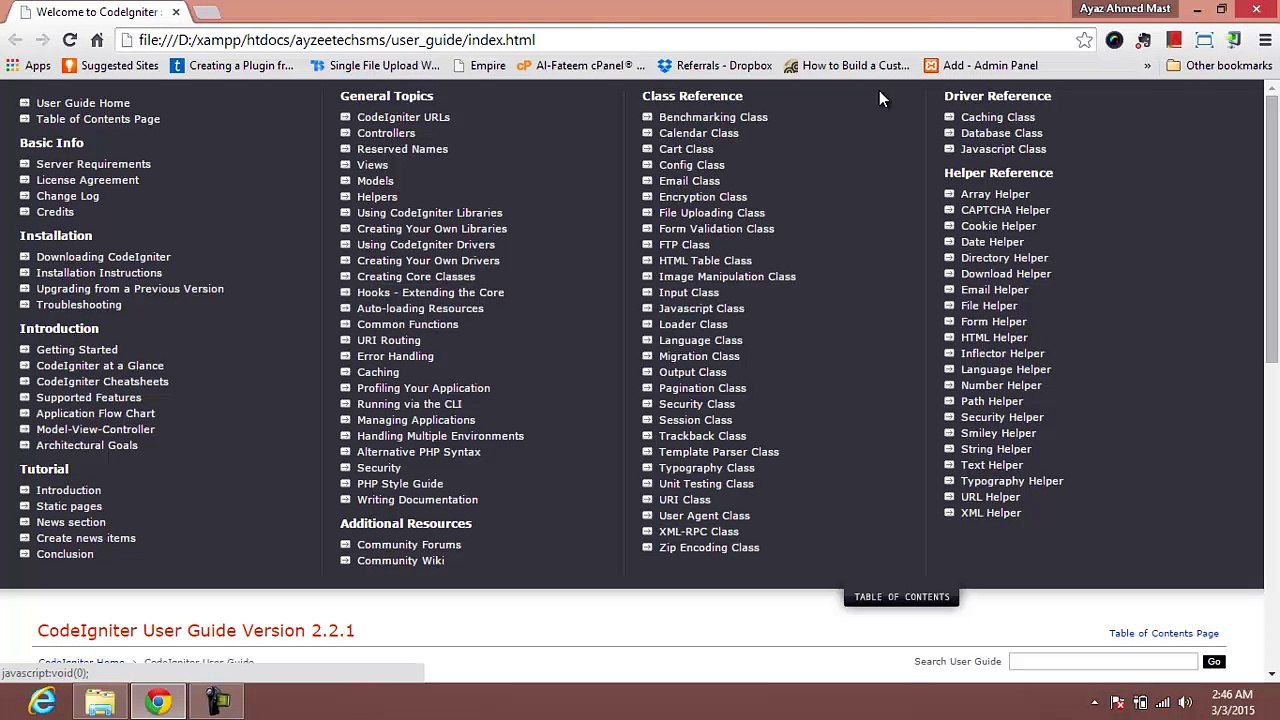Expand the hidden bookmarks overflow chevron
The width and height of the screenshot is (1280, 720).
(1147, 66)
